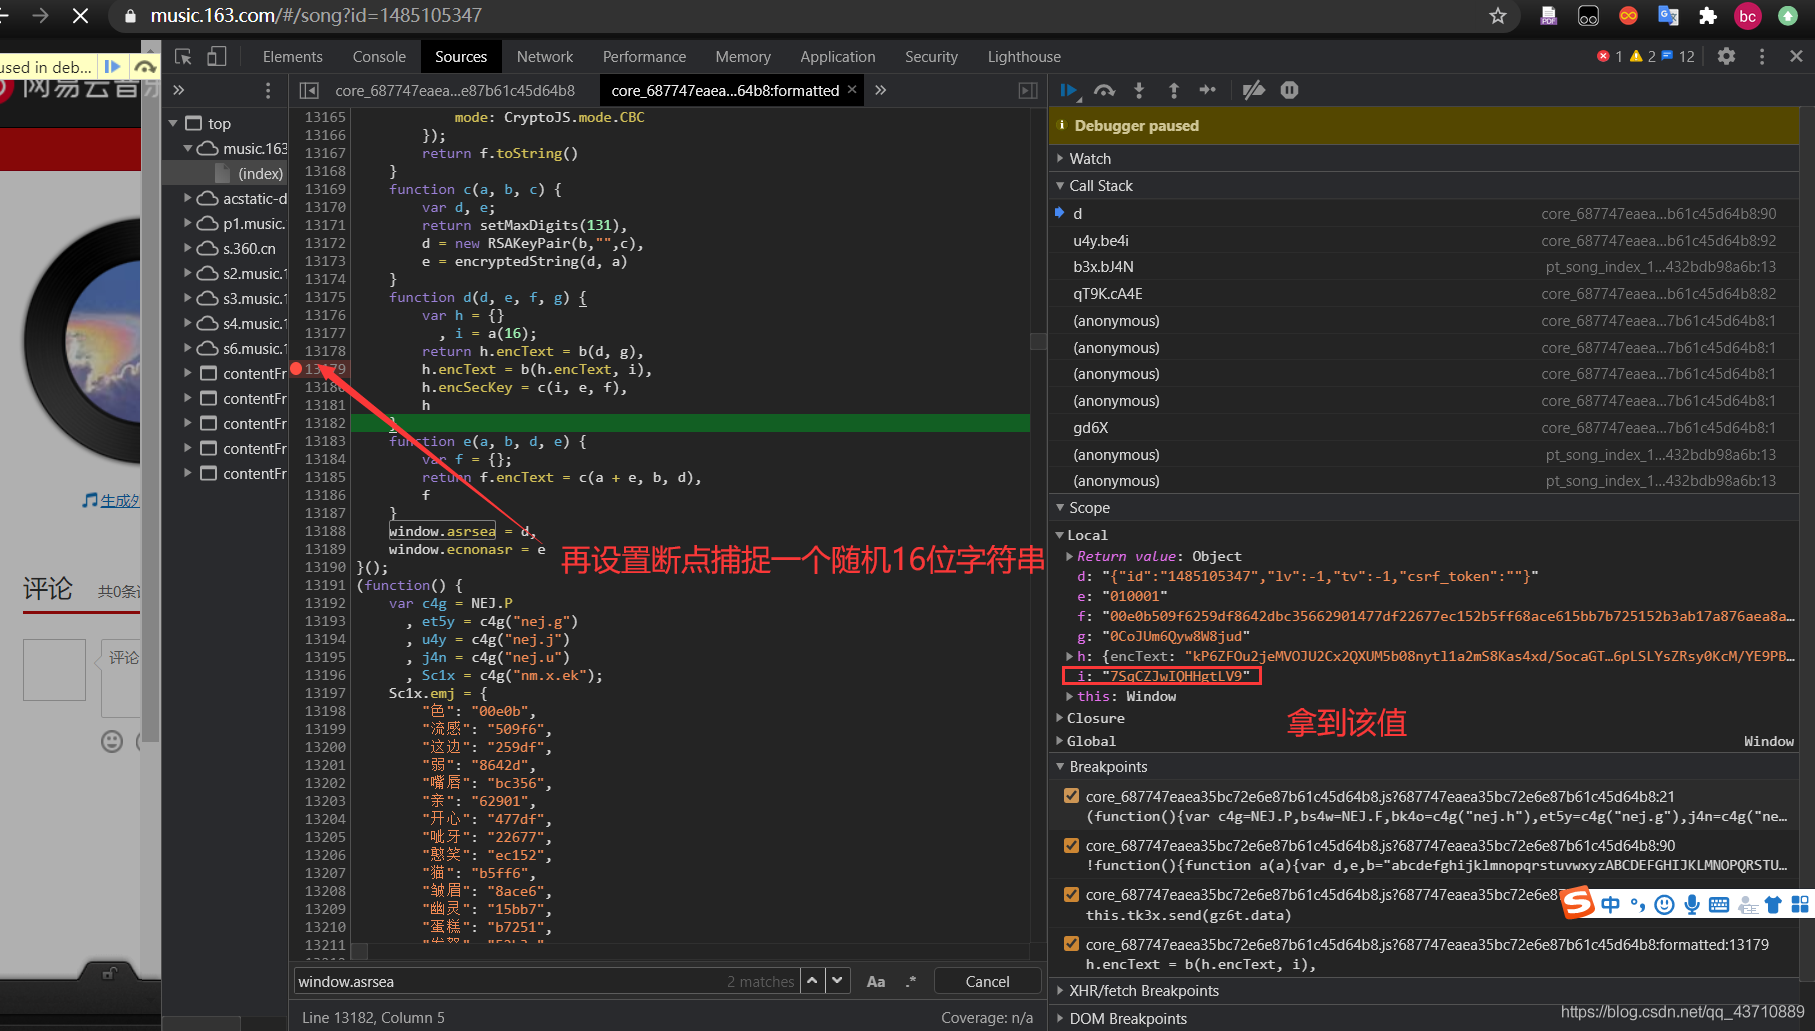The height and width of the screenshot is (1031, 1815).
Task: Click the Google Translate extension icon
Action: (1668, 16)
